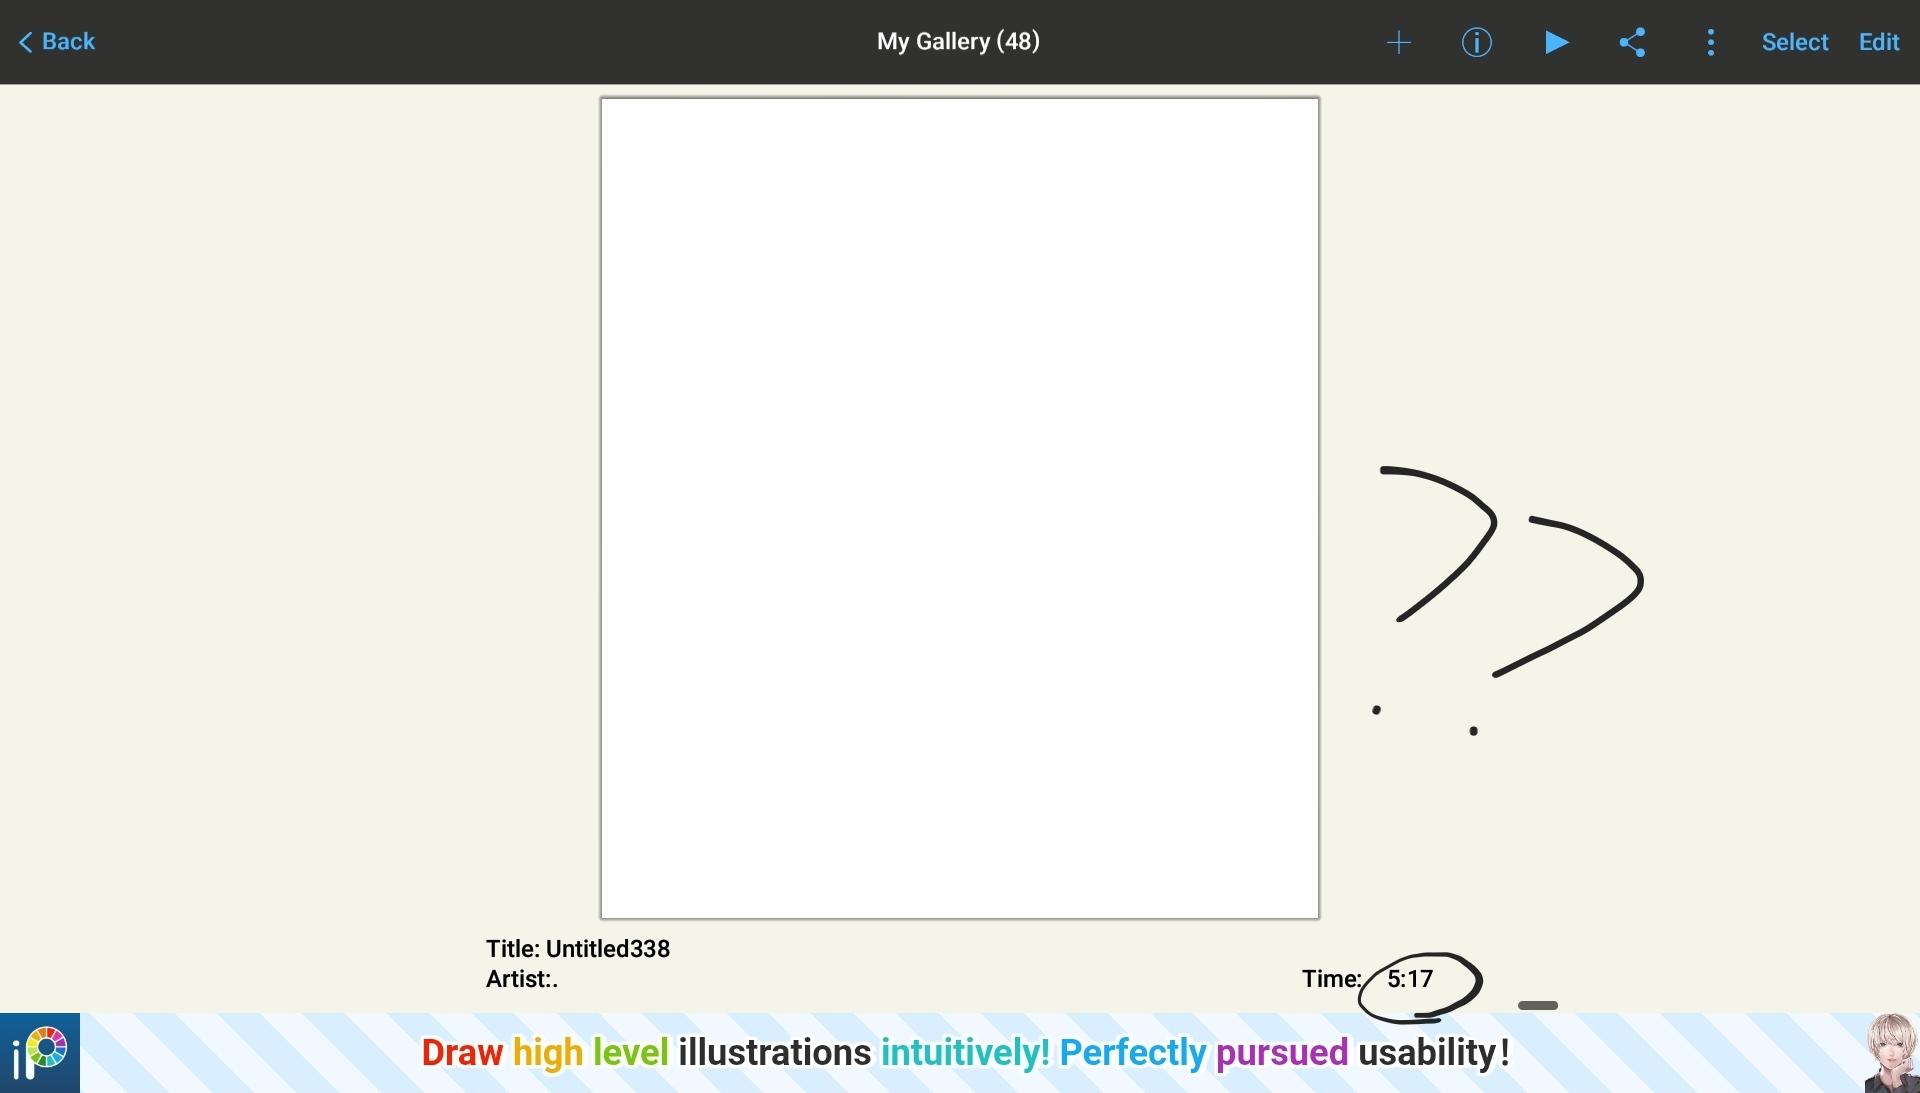Image resolution: width=1920 pixels, height=1093 pixels.
Task: Open artwork info with the circled i icon
Action: (x=1476, y=42)
